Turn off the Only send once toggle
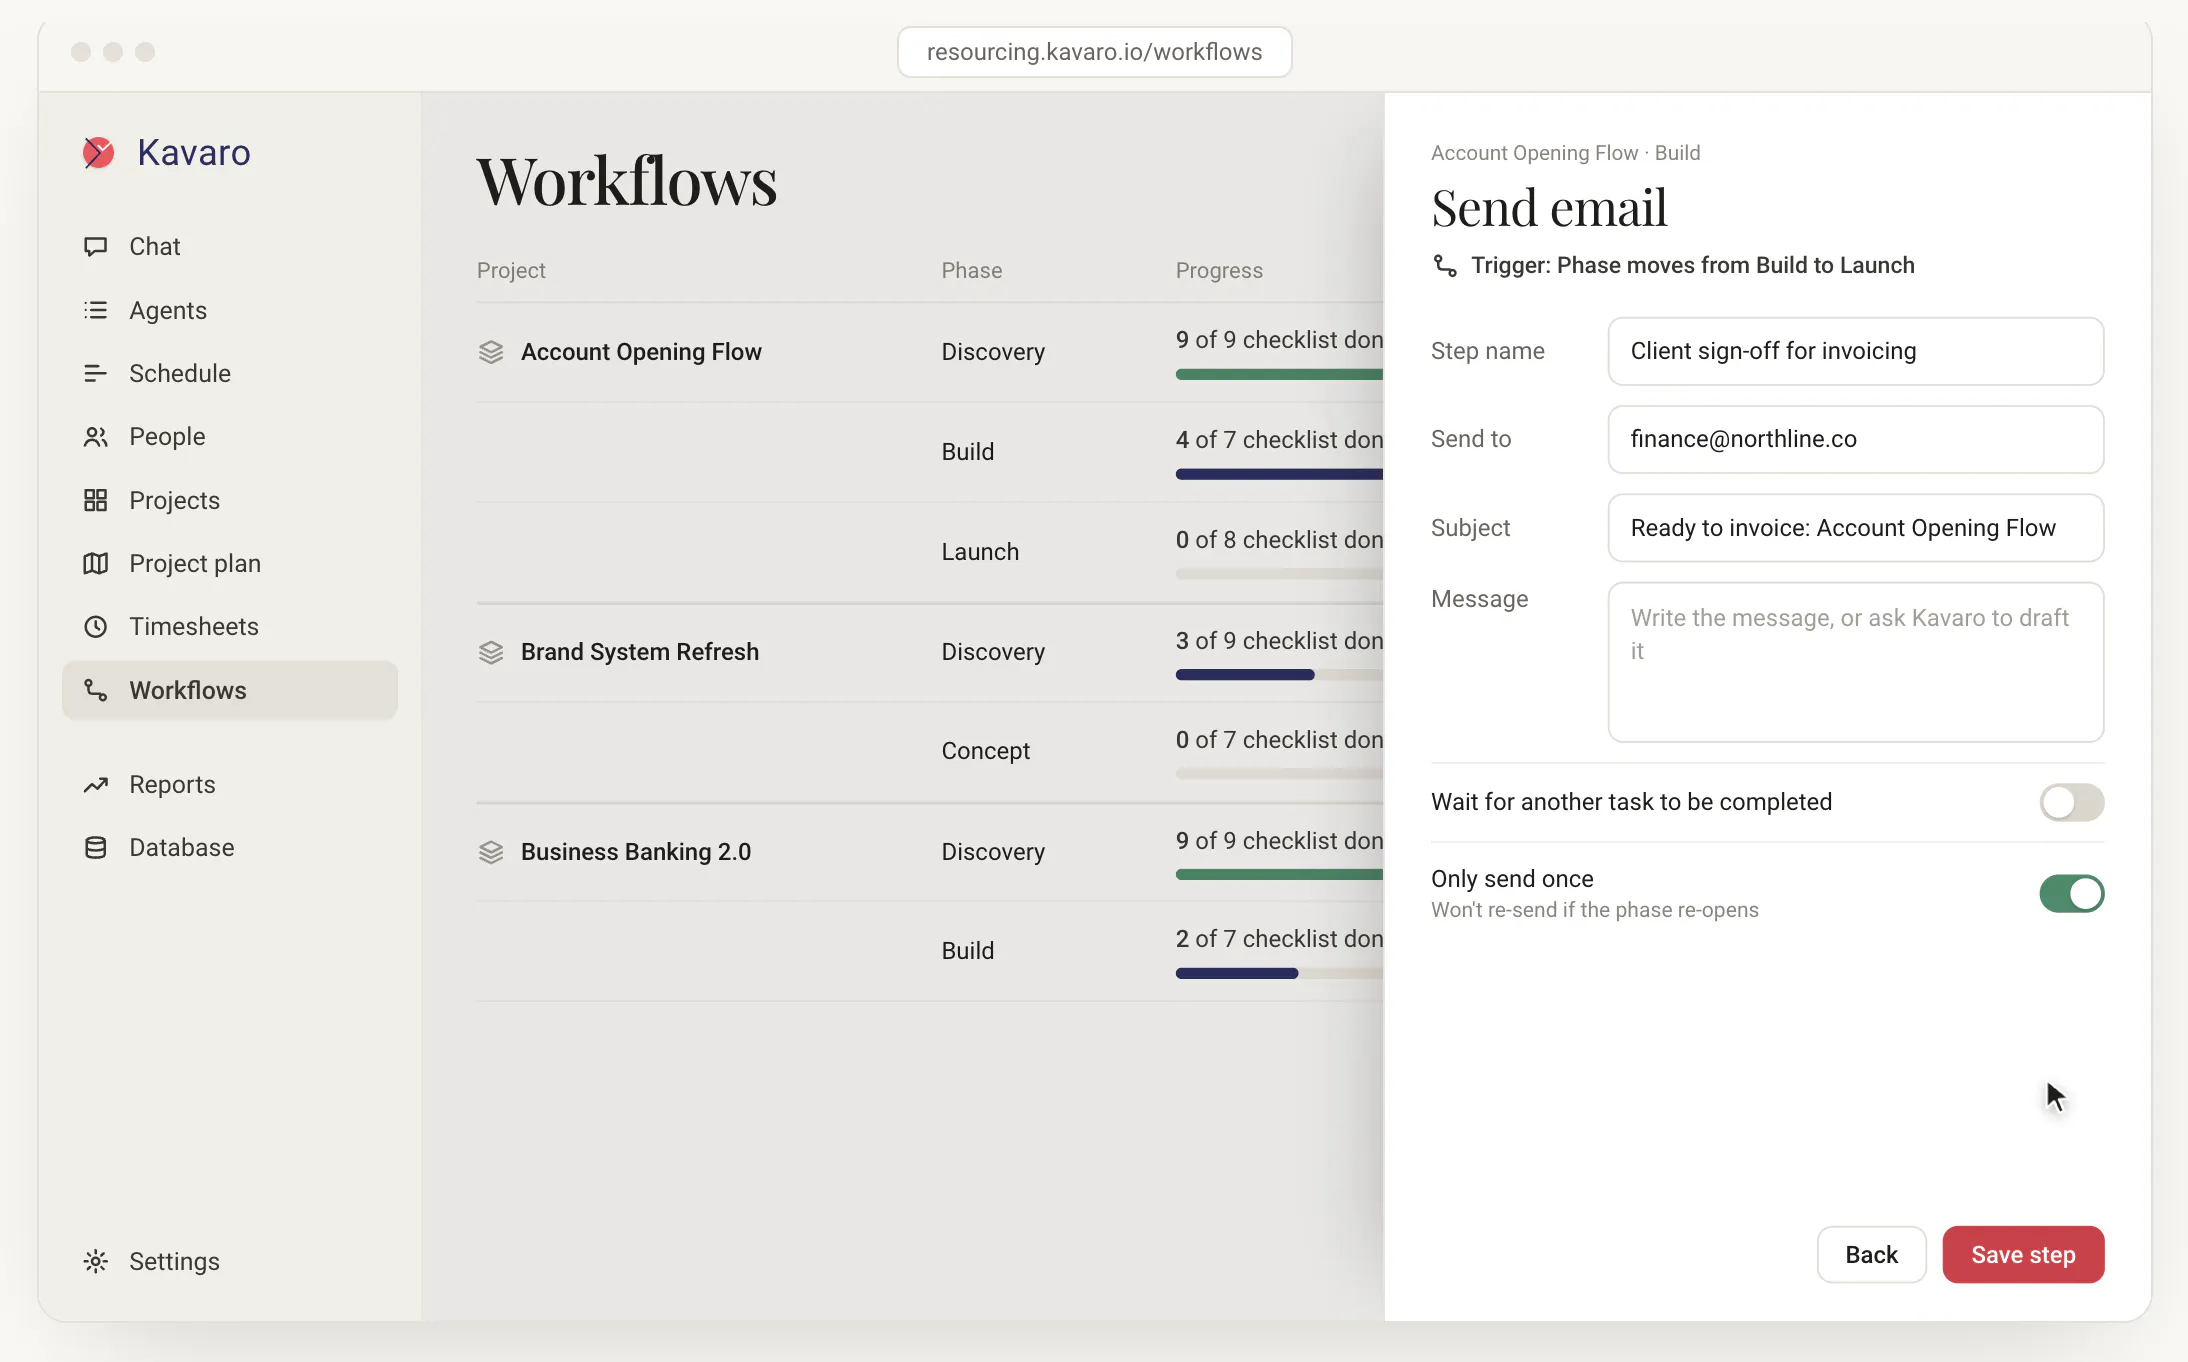This screenshot has height=1362, width=2188. [x=2072, y=893]
